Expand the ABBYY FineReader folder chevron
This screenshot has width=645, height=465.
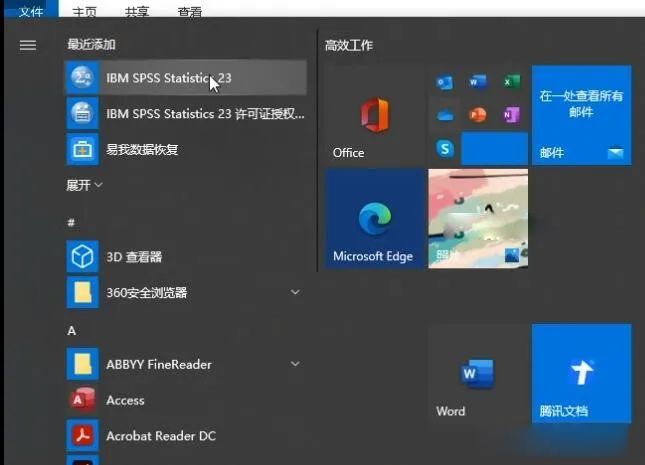coord(295,364)
